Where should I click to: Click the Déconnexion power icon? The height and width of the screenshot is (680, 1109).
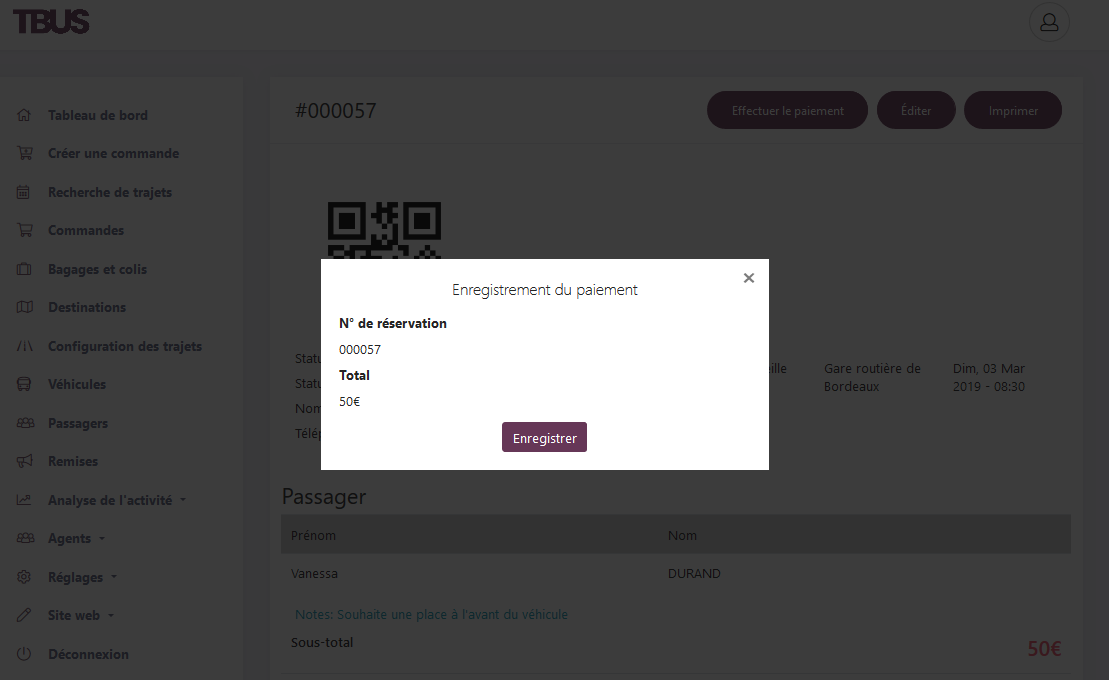[25, 654]
